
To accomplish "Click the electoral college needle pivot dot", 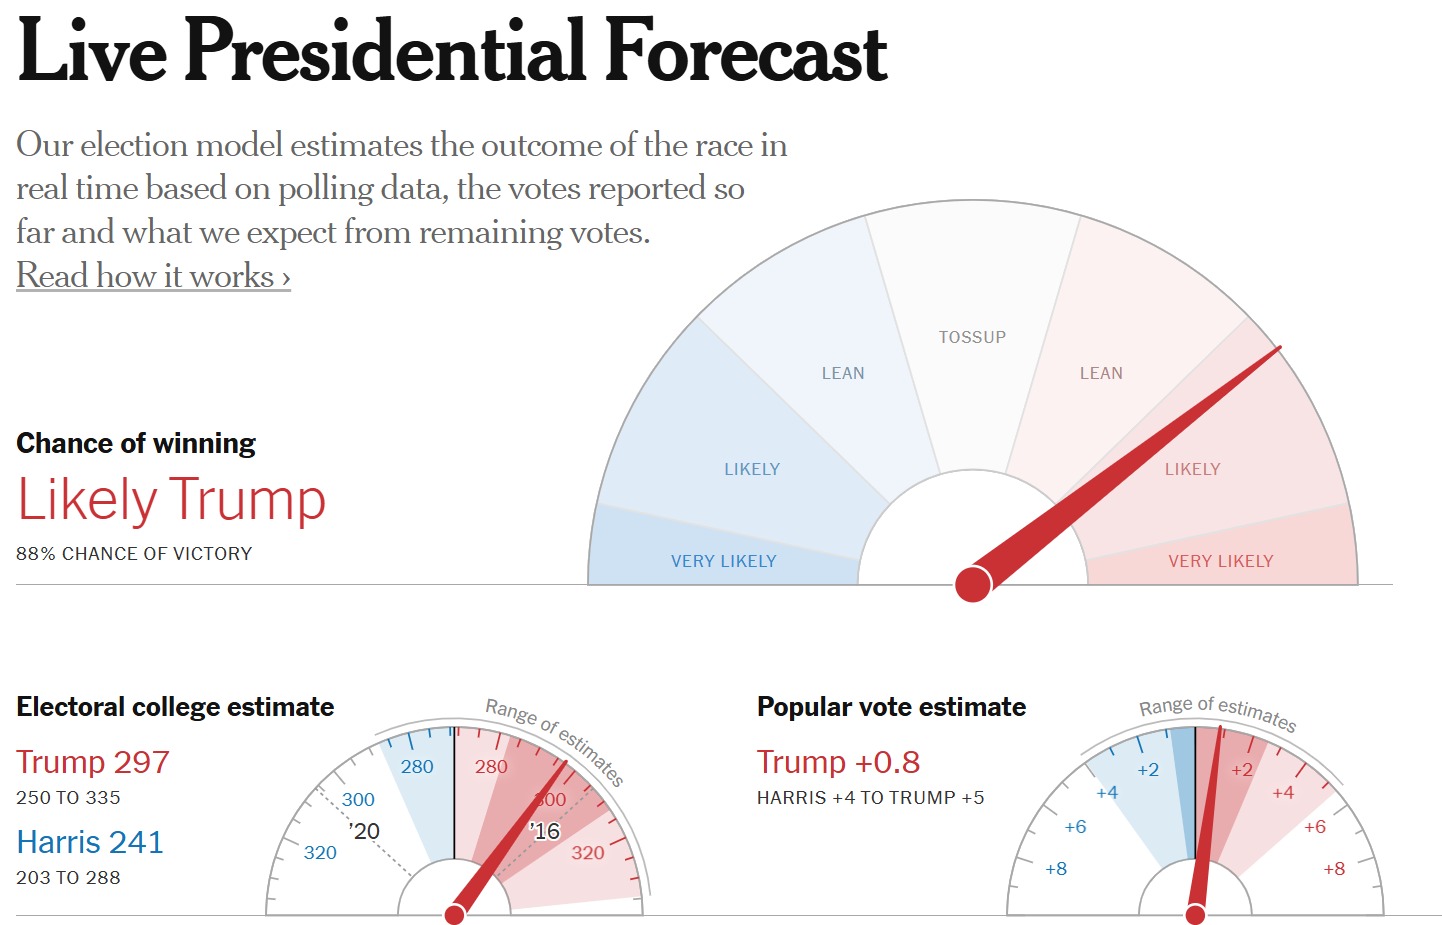I will click(454, 914).
